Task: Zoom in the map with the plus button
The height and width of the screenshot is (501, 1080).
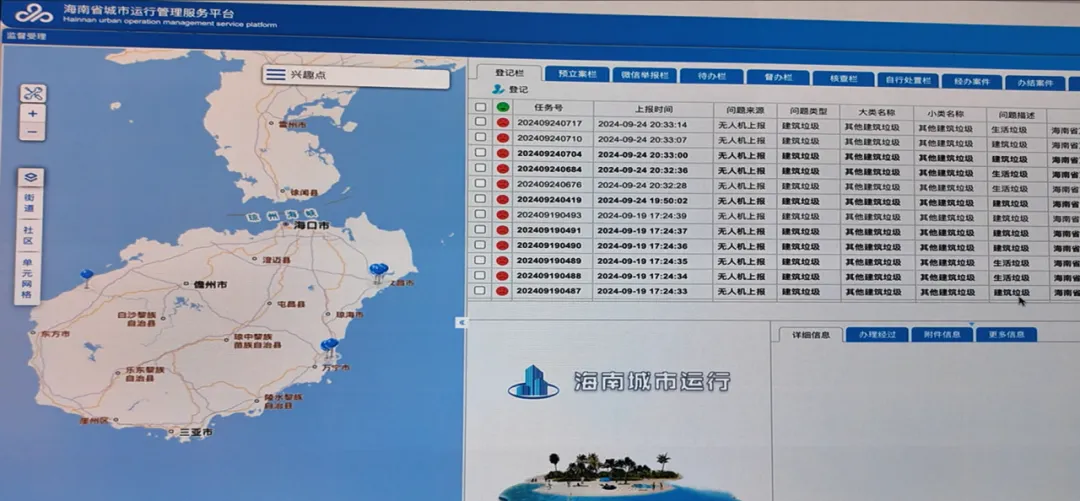Action: click(33, 114)
